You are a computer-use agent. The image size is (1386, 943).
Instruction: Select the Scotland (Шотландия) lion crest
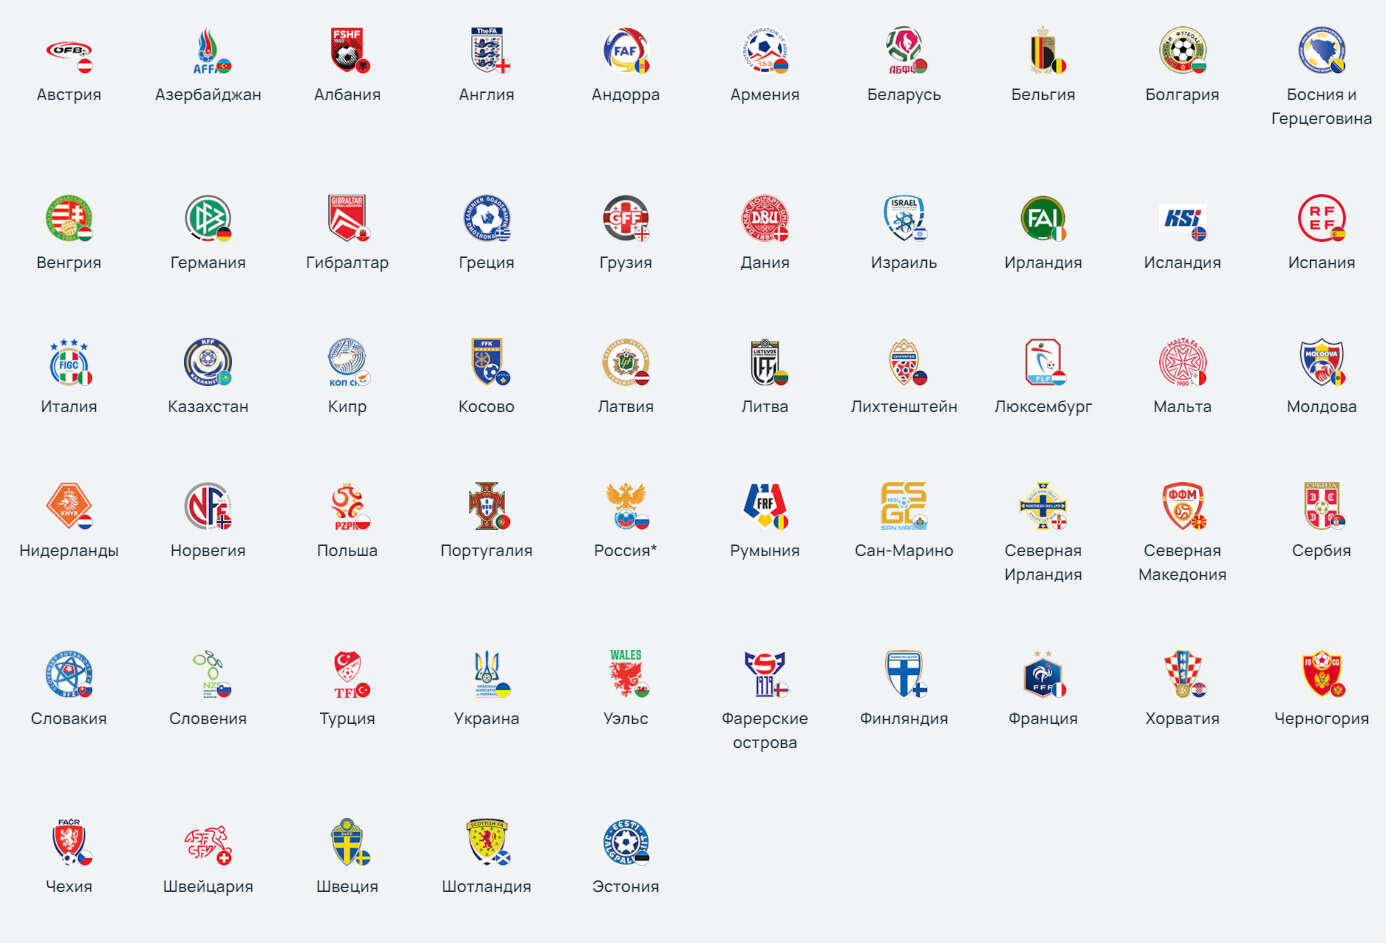[x=487, y=843]
